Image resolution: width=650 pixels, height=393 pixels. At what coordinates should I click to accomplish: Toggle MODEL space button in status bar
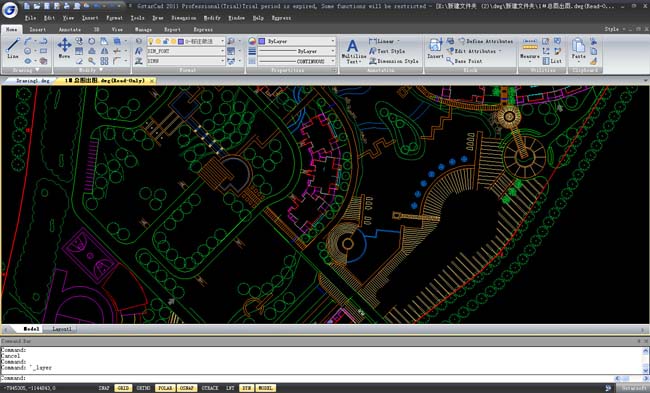point(265,388)
